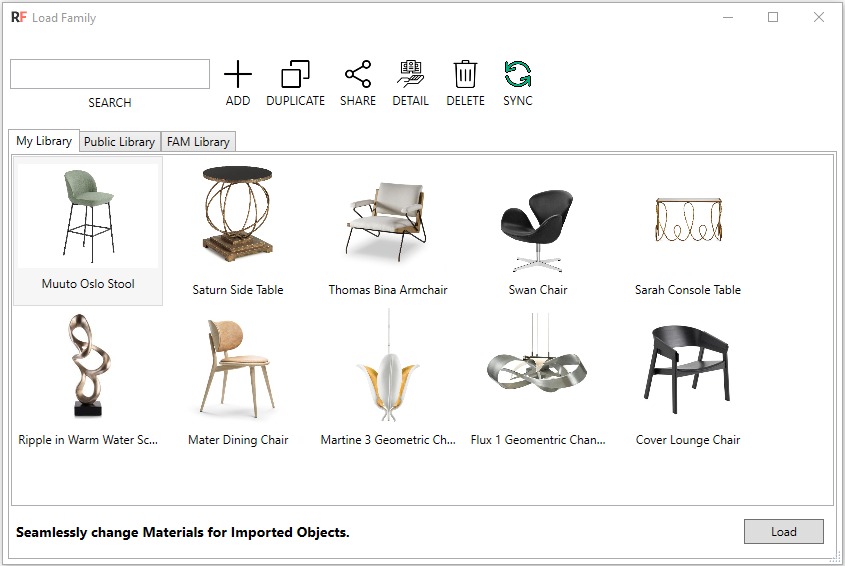
Task: Click the 'Mater Dining Chair' label
Action: [x=238, y=440]
